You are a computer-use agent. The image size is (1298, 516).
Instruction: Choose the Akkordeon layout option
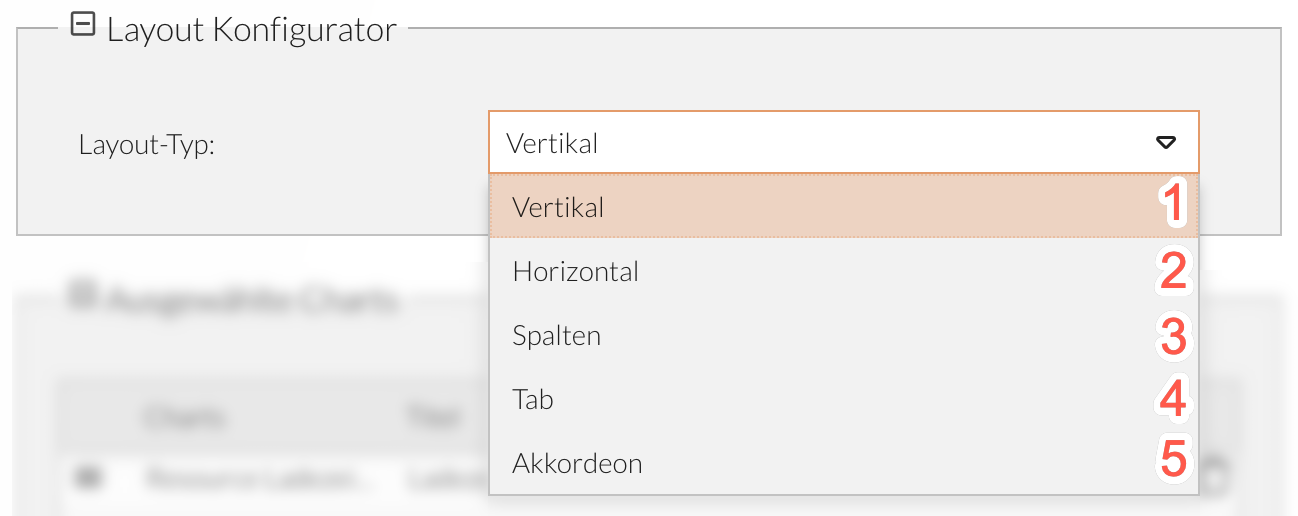point(577,464)
